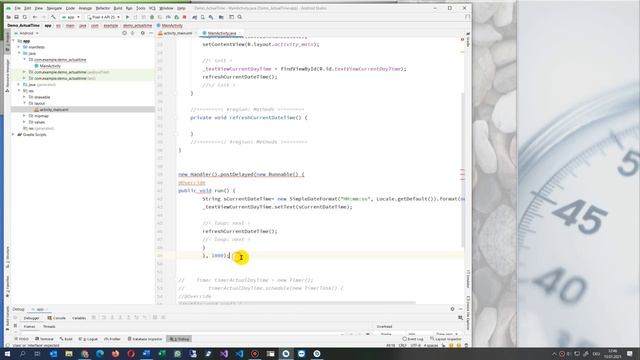Open the Layout Inspector

[x=445, y=339]
